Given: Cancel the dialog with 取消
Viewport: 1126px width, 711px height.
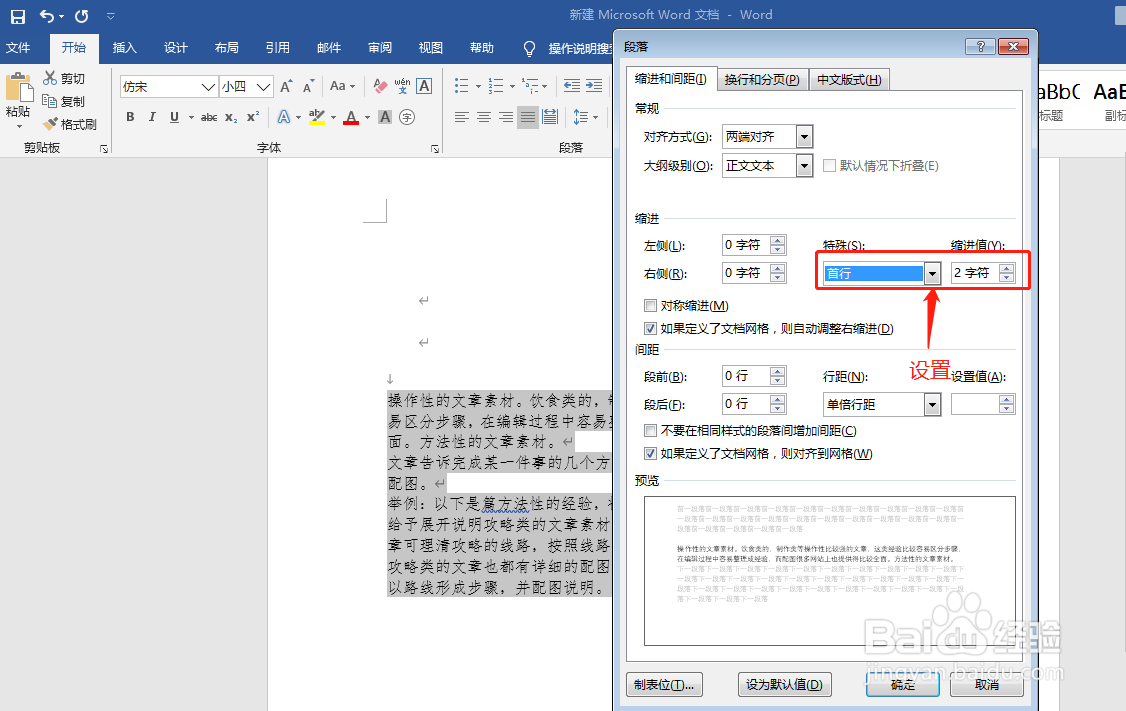Looking at the screenshot, I should (x=987, y=685).
